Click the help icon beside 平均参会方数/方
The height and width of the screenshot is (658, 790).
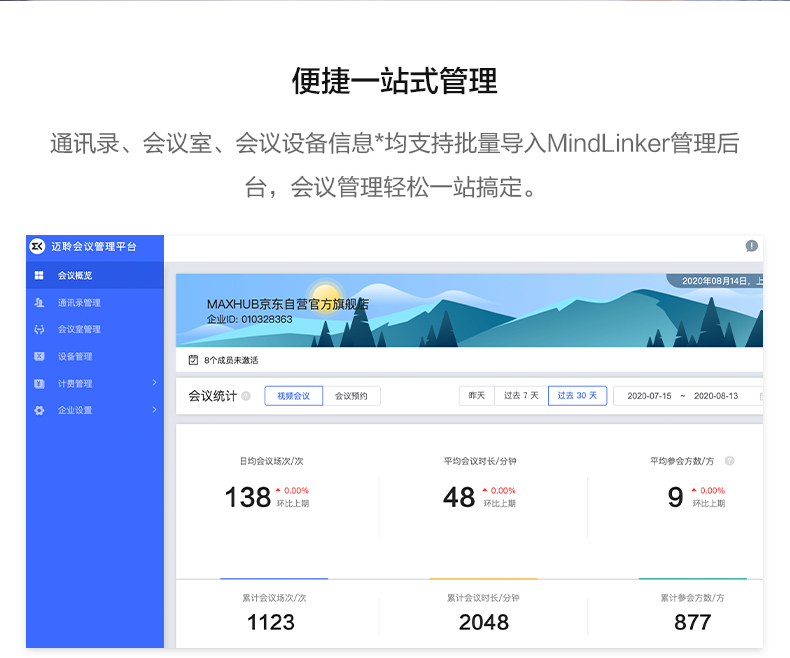click(x=729, y=461)
